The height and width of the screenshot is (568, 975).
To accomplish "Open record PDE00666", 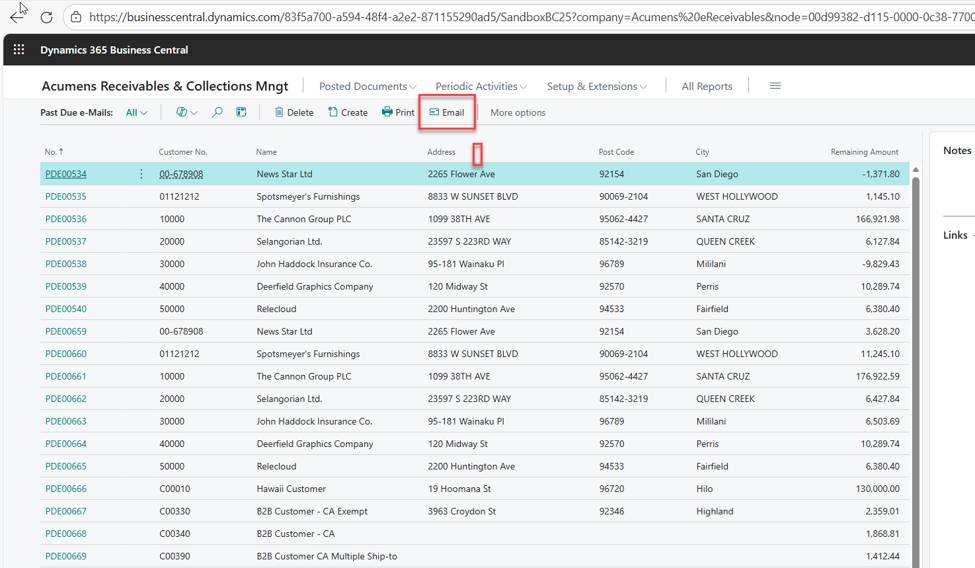I will pyautogui.click(x=65, y=489).
